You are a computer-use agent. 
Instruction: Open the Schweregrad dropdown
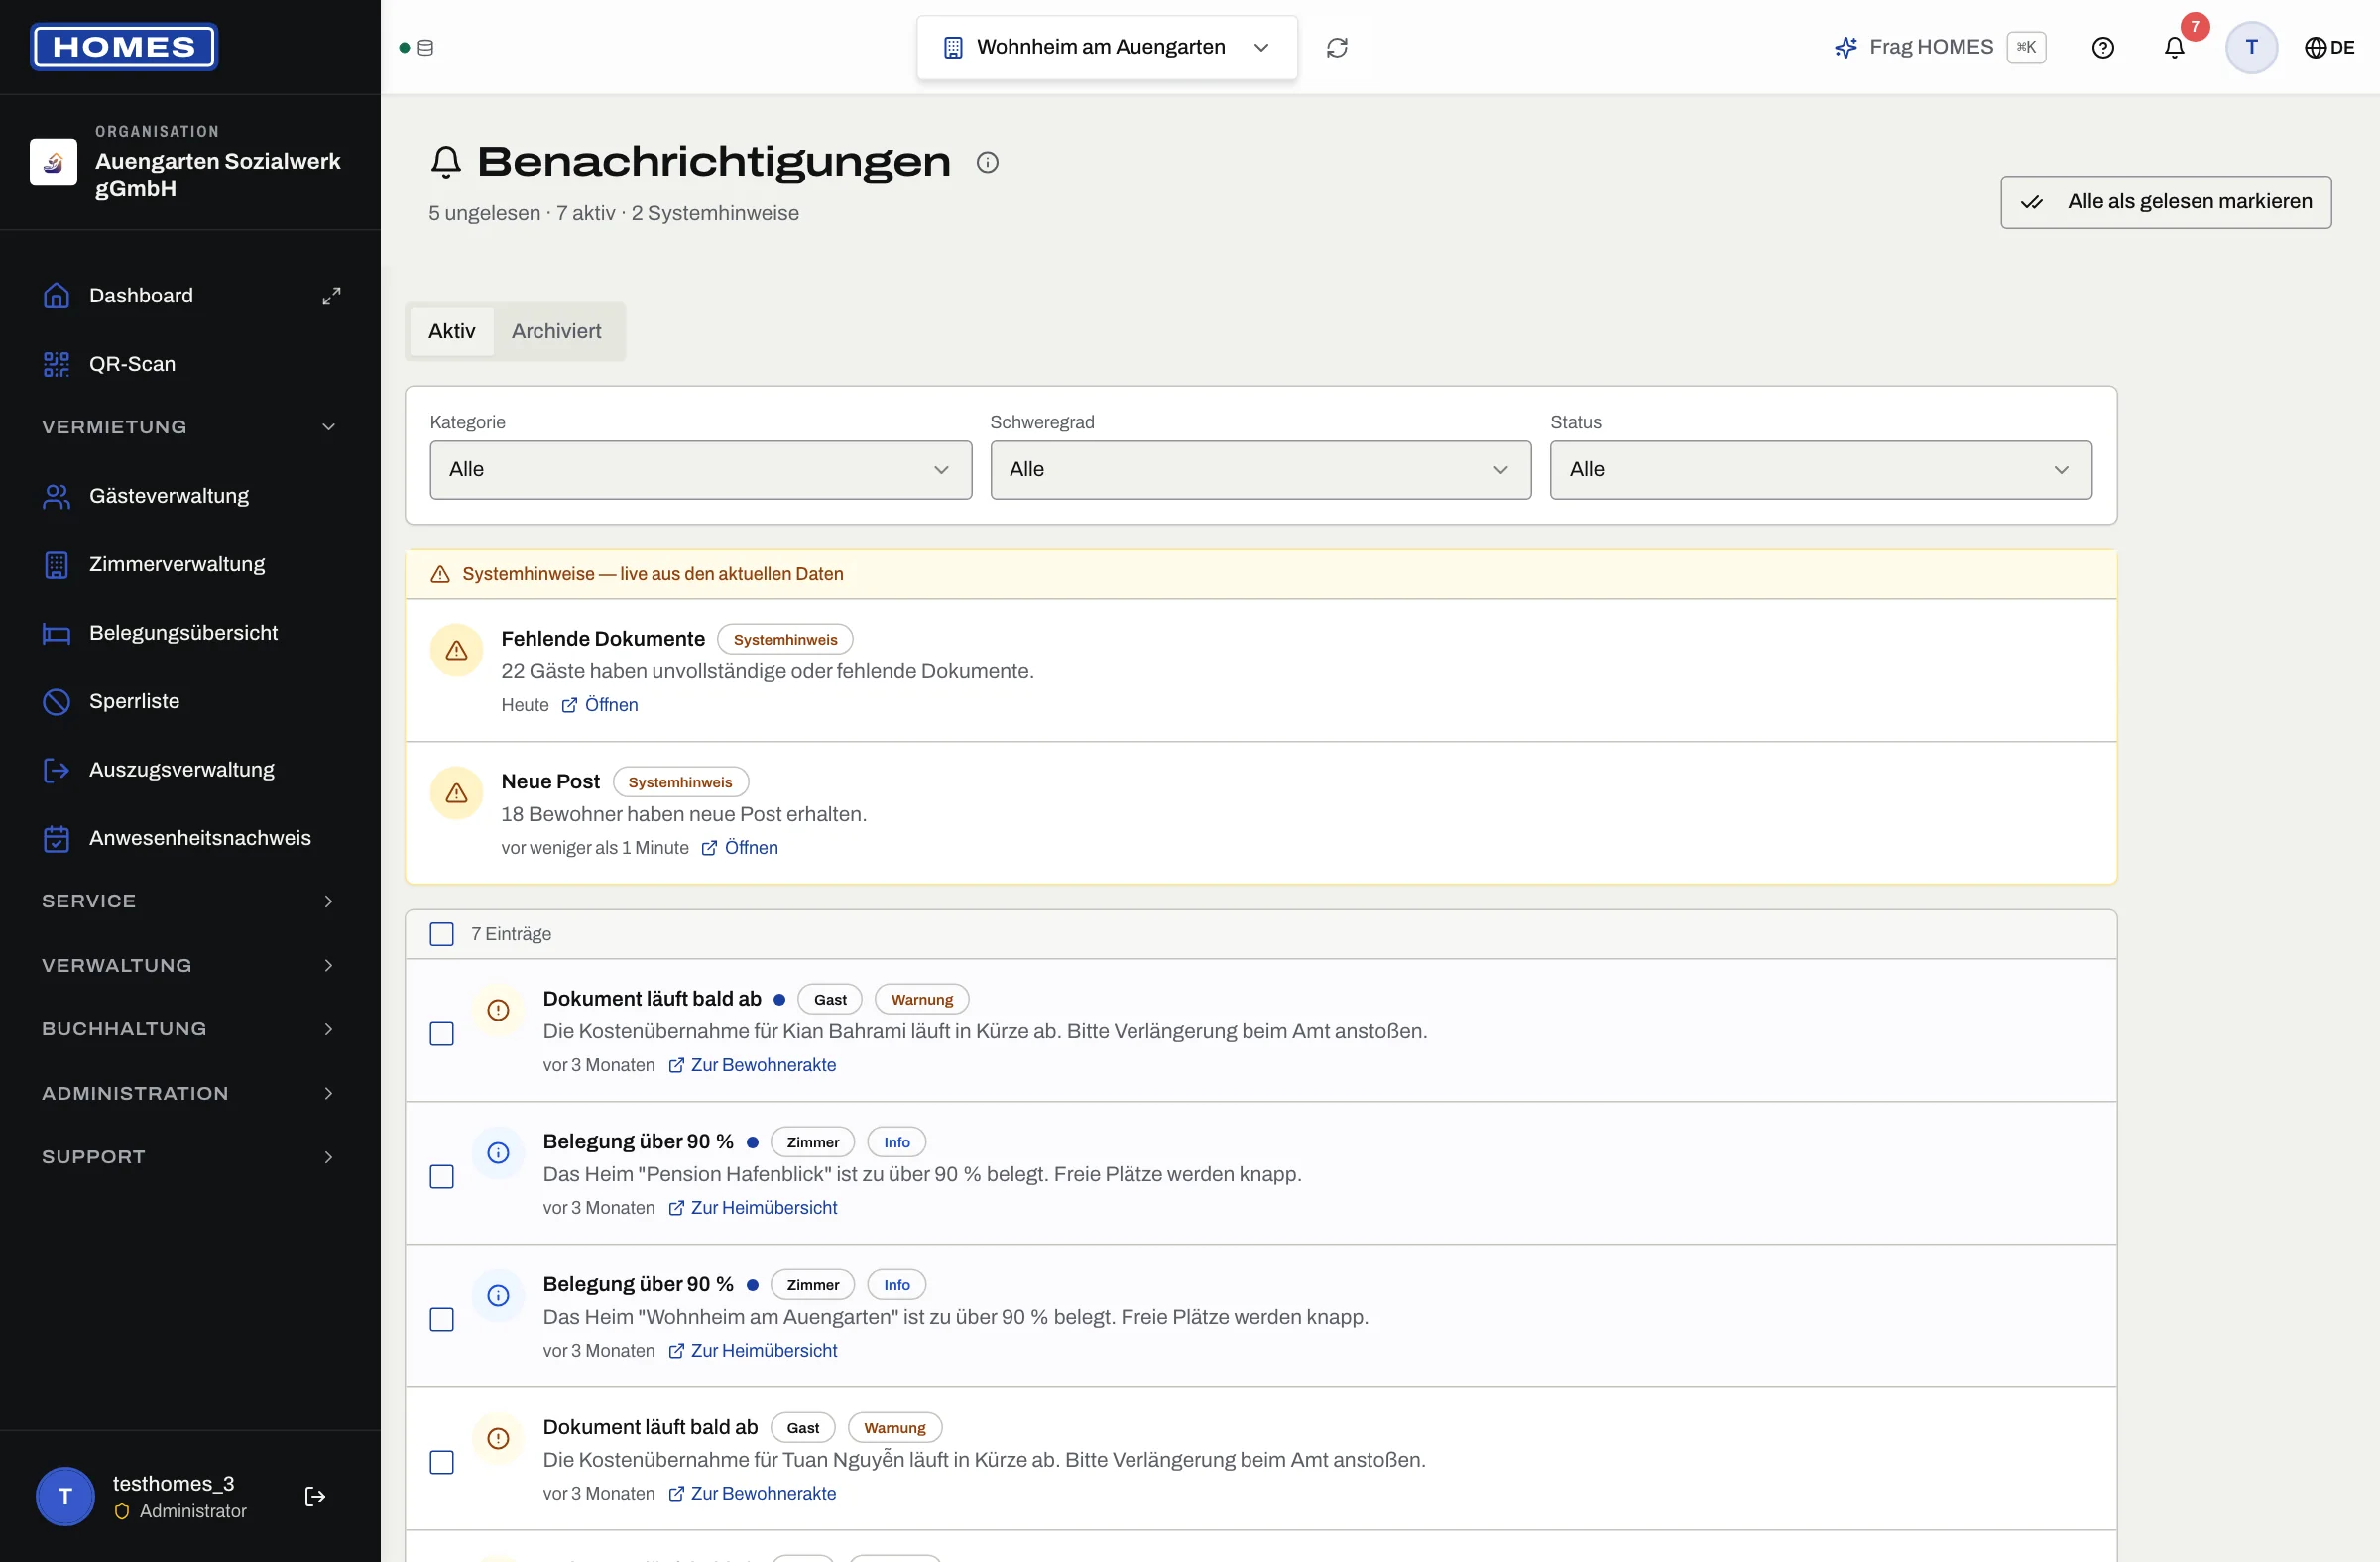[x=1260, y=470]
